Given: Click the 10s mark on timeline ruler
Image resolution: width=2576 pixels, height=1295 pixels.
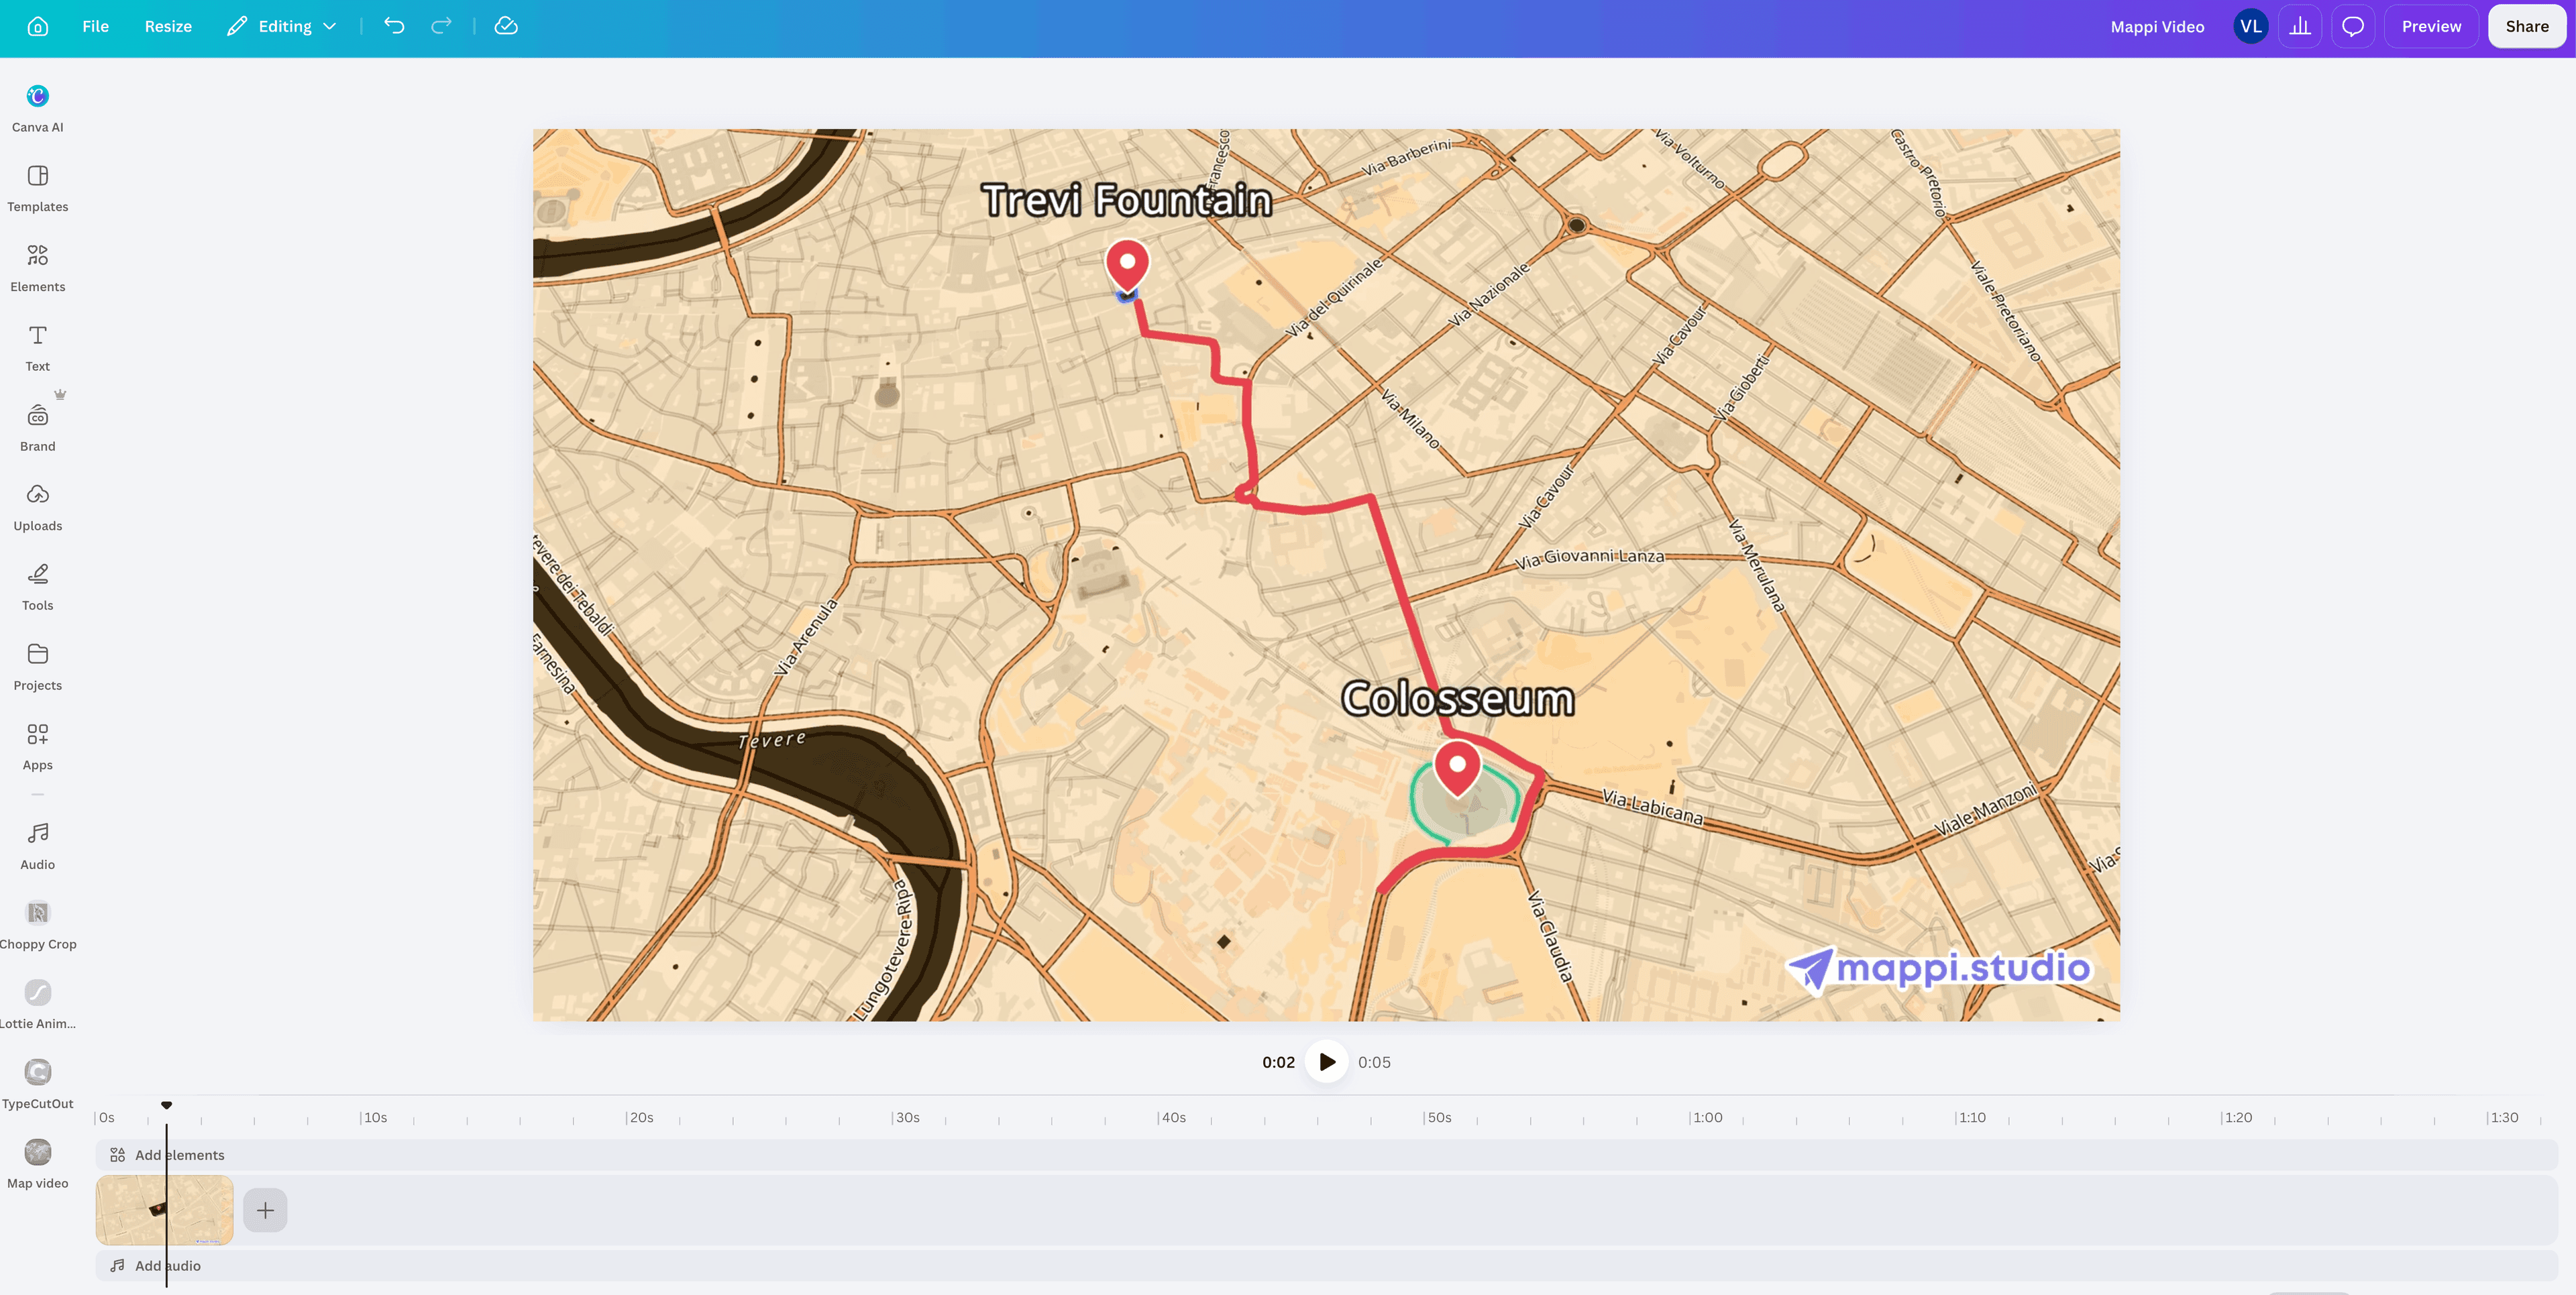Looking at the screenshot, I should (x=374, y=1117).
